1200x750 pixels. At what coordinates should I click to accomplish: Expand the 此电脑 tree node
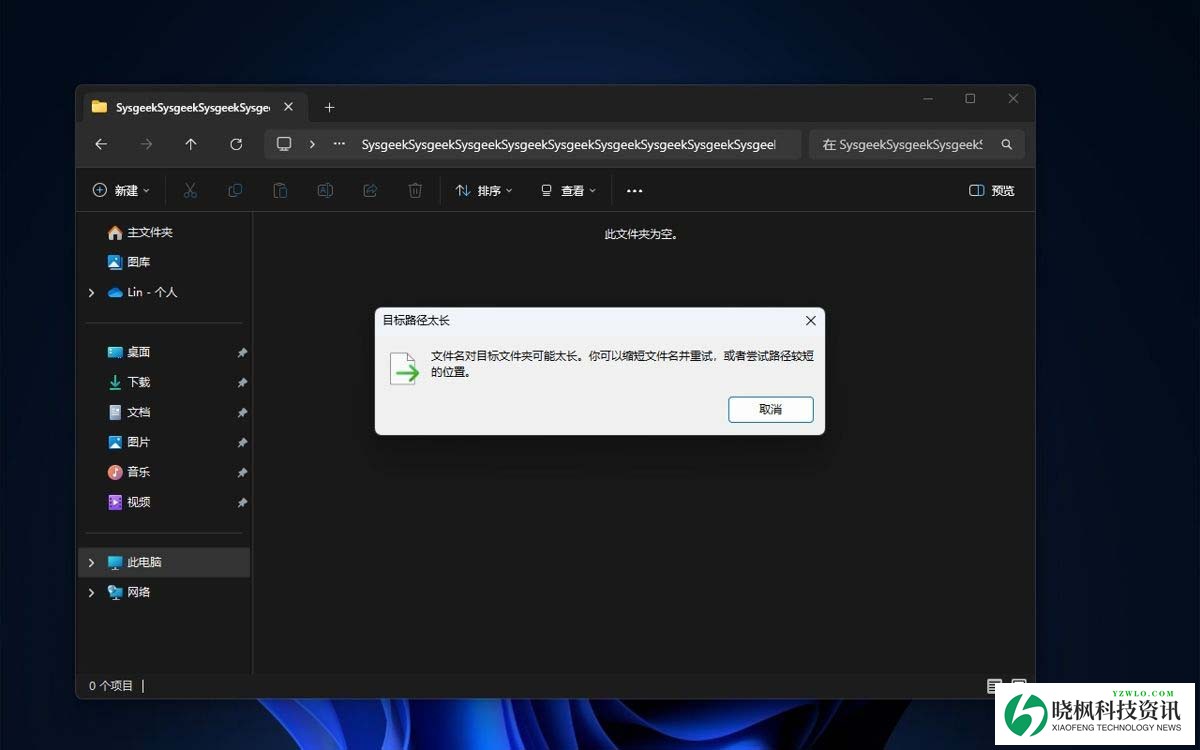point(91,563)
